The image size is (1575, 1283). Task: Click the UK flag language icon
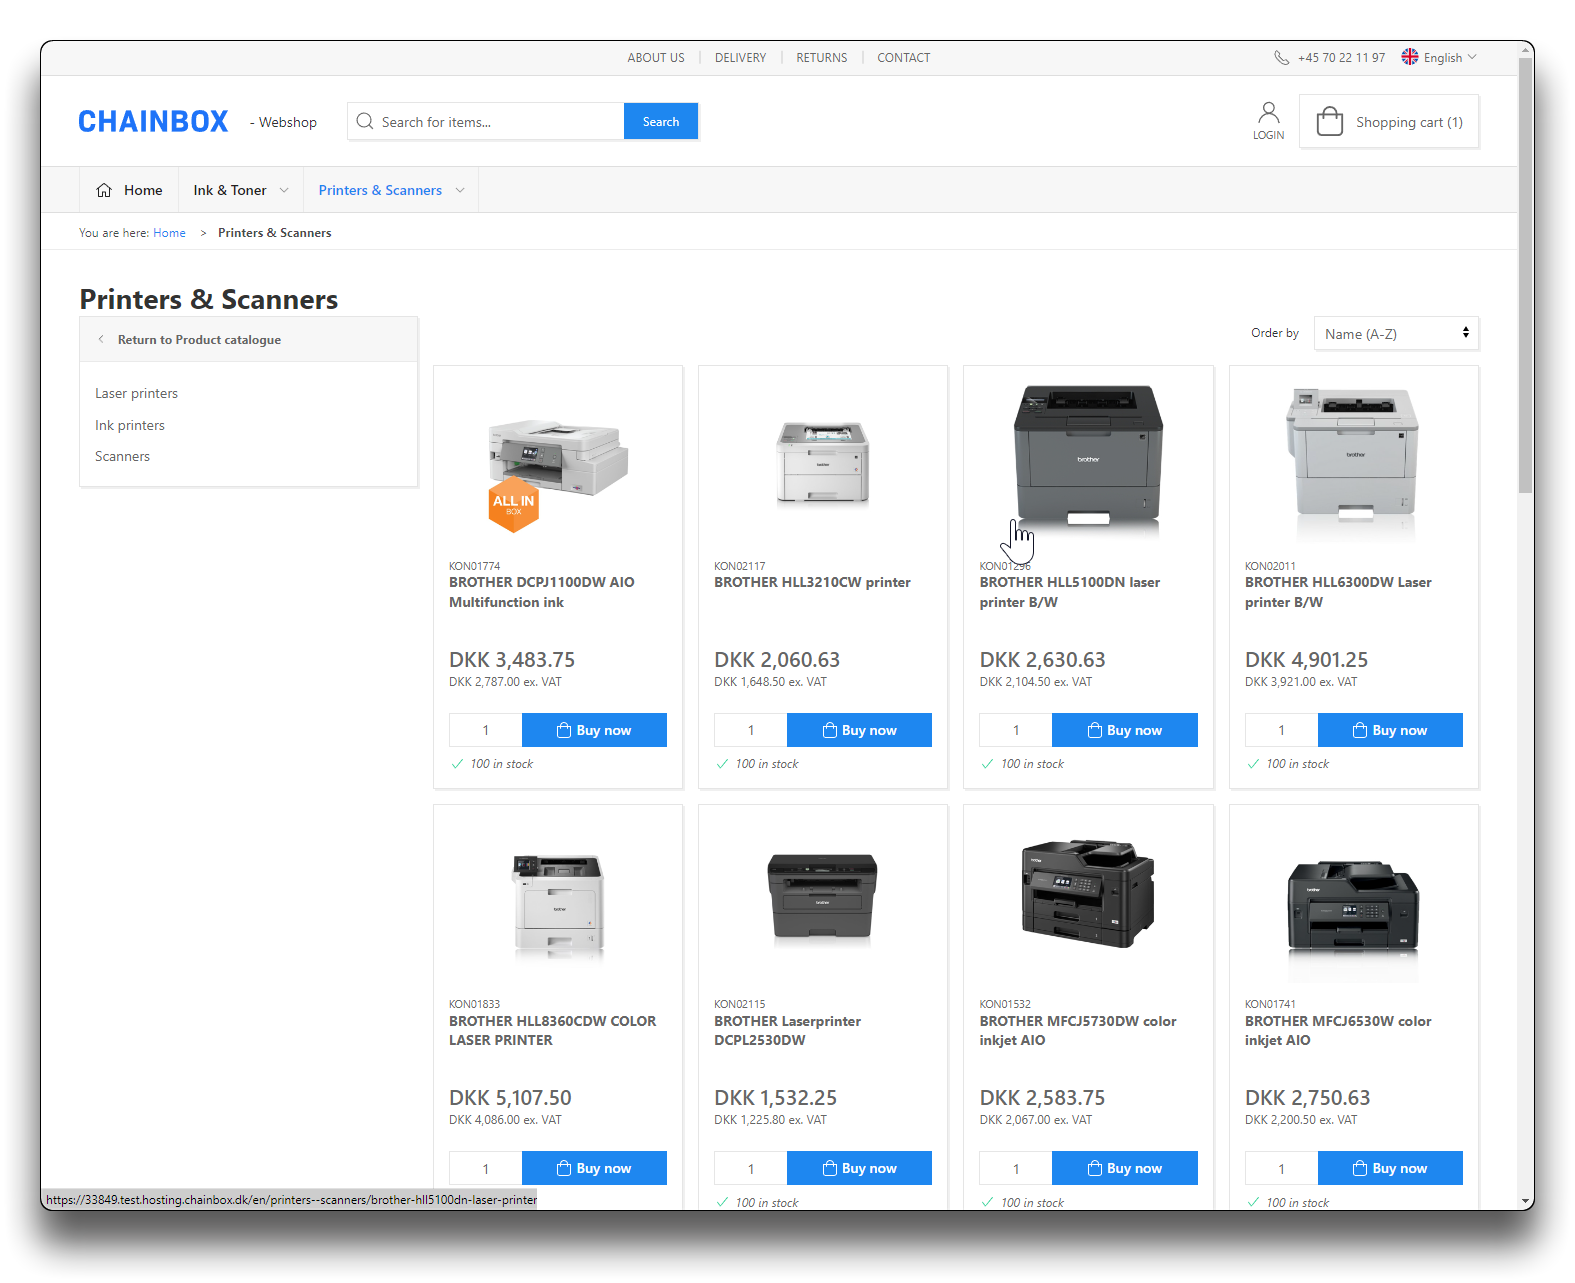(x=1410, y=57)
